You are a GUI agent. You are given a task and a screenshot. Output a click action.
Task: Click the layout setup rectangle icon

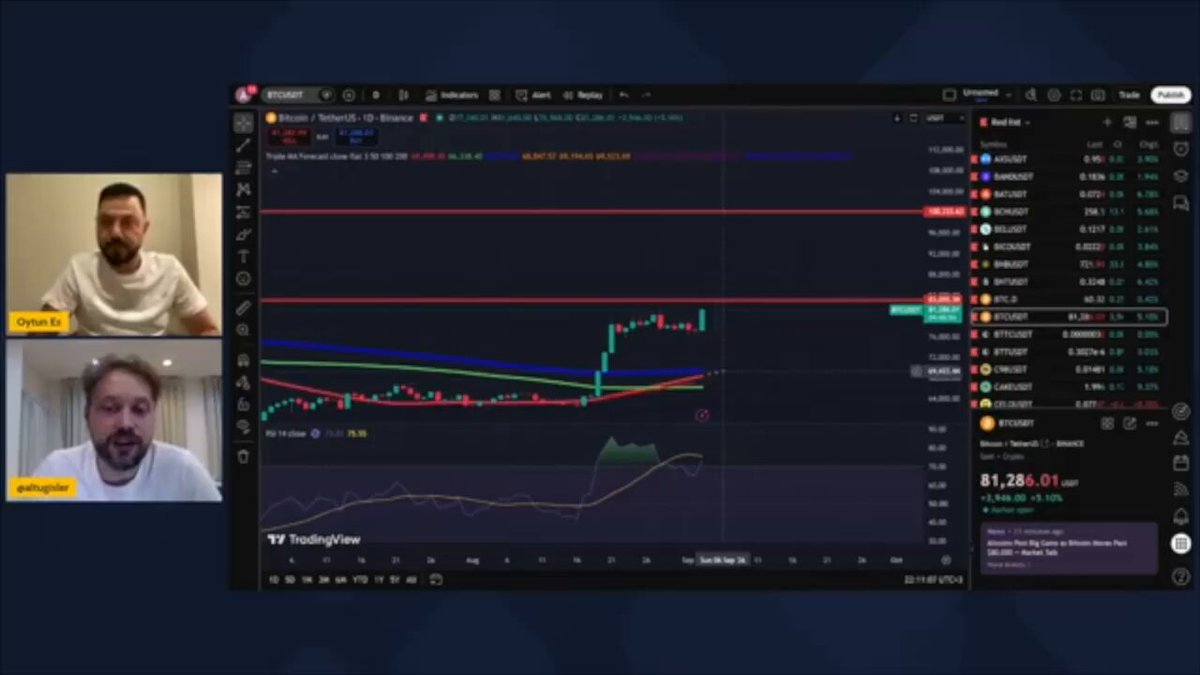949,95
